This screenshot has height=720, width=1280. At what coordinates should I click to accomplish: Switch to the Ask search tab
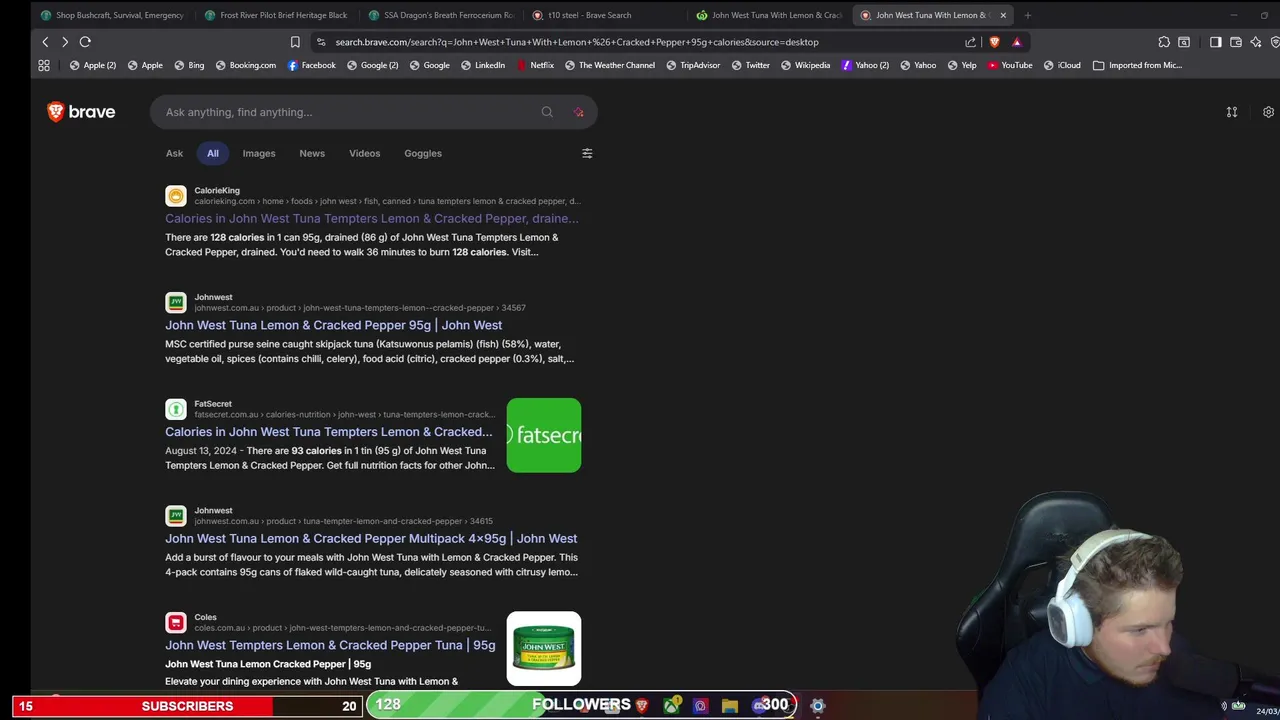tap(174, 153)
